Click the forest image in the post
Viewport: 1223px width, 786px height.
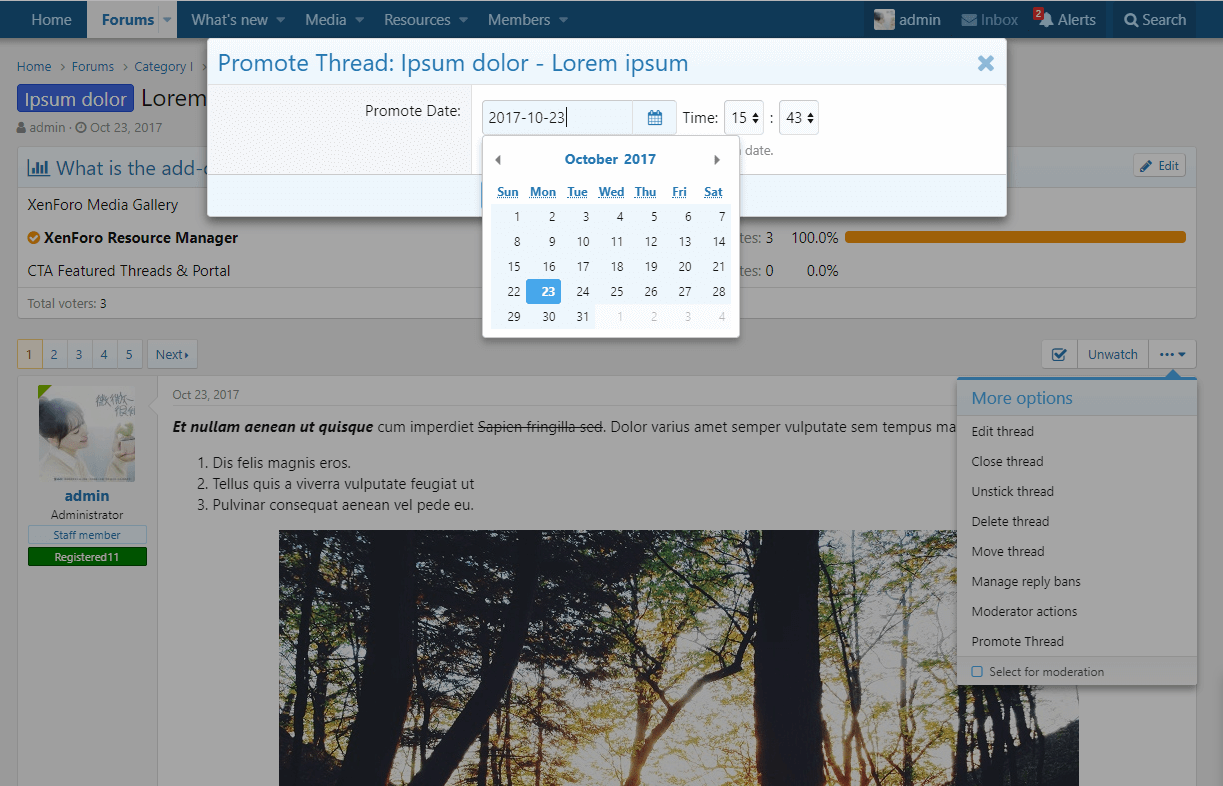(x=678, y=658)
